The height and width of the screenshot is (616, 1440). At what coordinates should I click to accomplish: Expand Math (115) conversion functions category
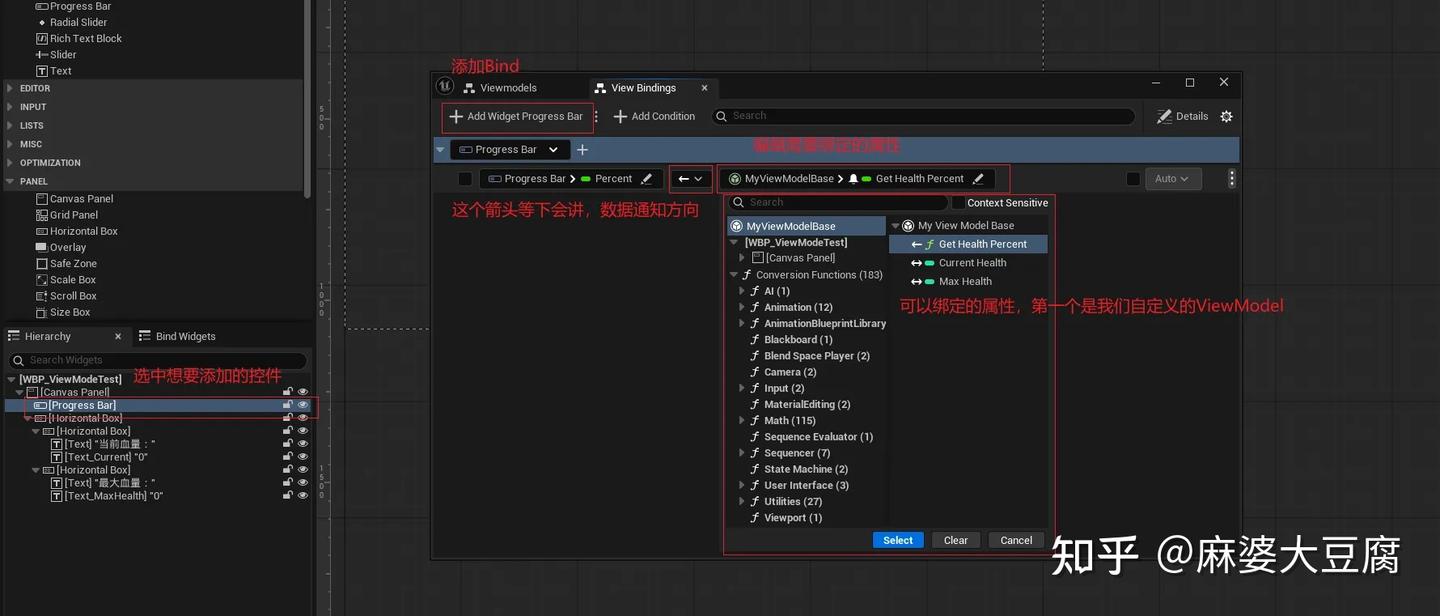(x=742, y=421)
